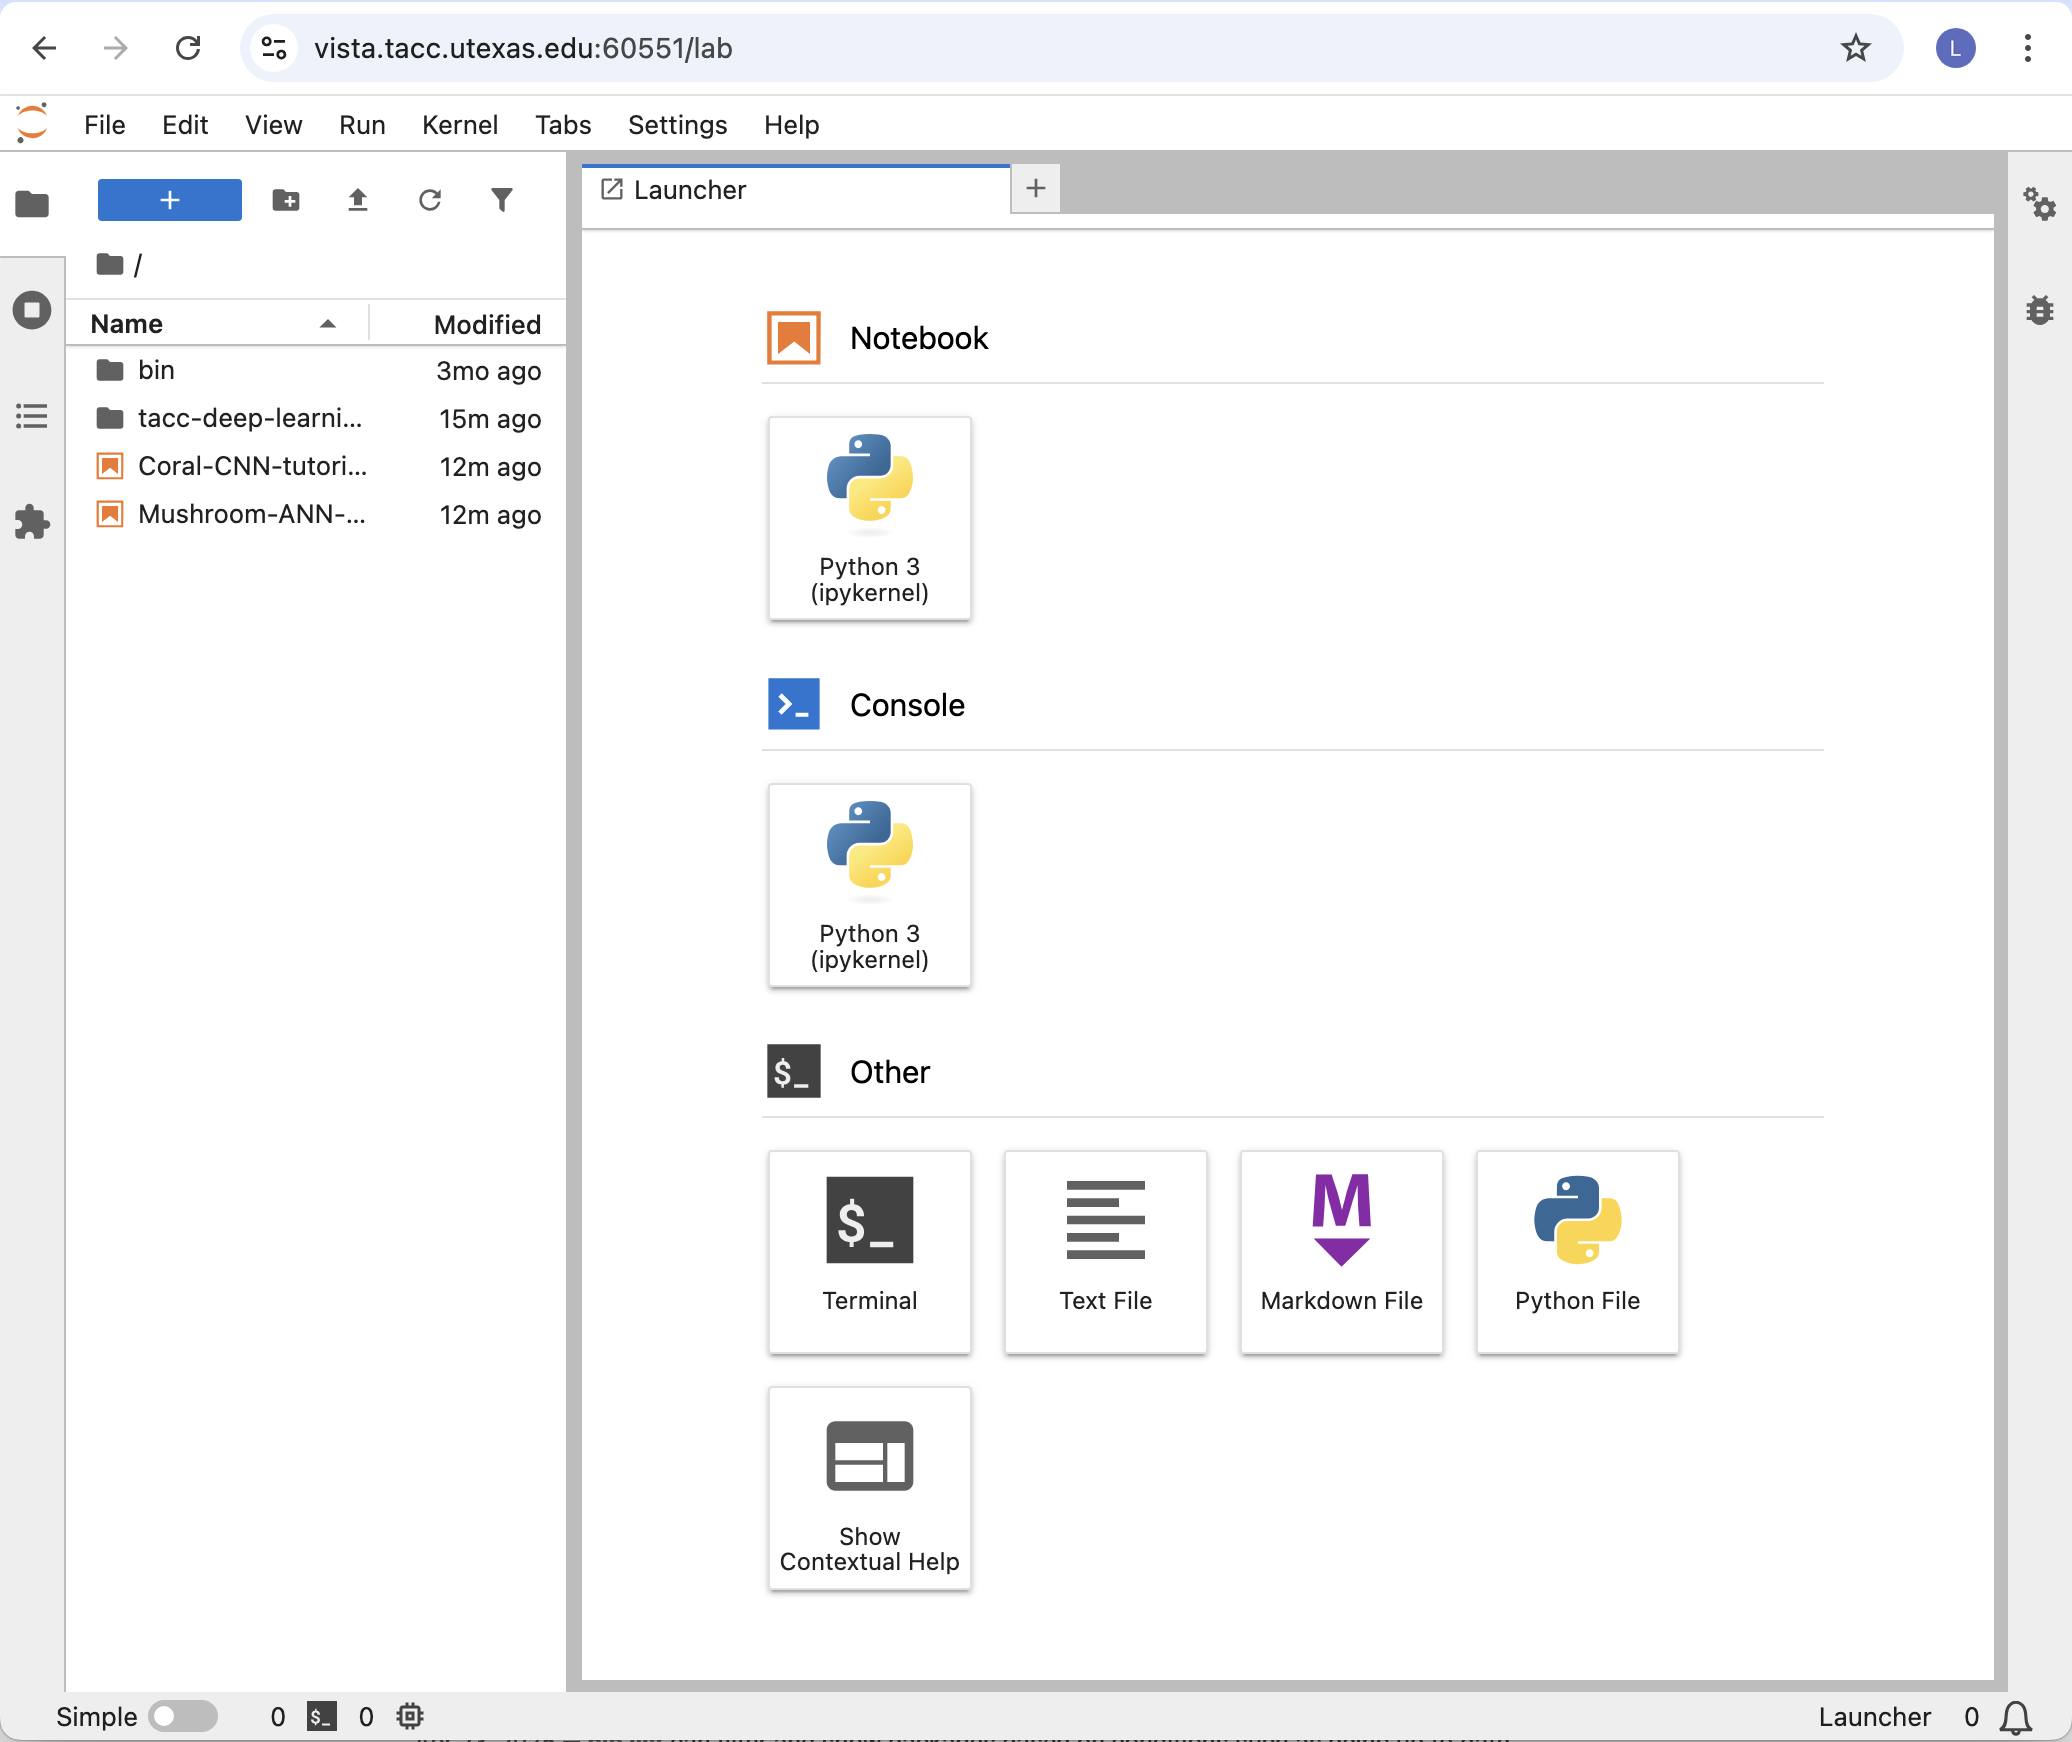
Task: Open notifications bell in status bar
Action: (x=2016, y=1717)
